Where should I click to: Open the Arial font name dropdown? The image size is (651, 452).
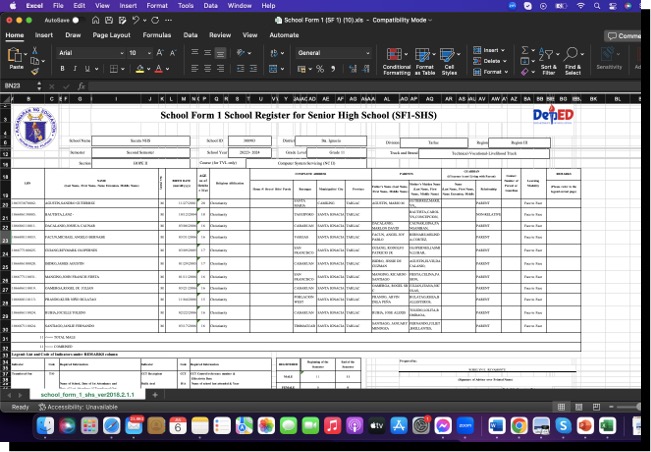click(122, 53)
